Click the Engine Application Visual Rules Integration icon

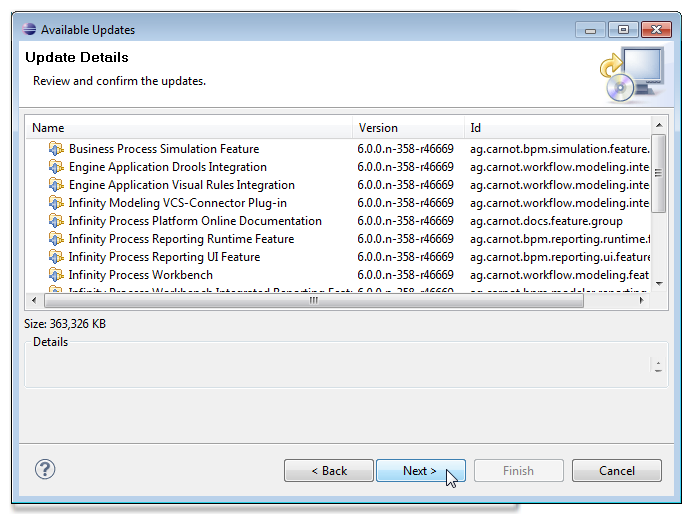pos(56,185)
